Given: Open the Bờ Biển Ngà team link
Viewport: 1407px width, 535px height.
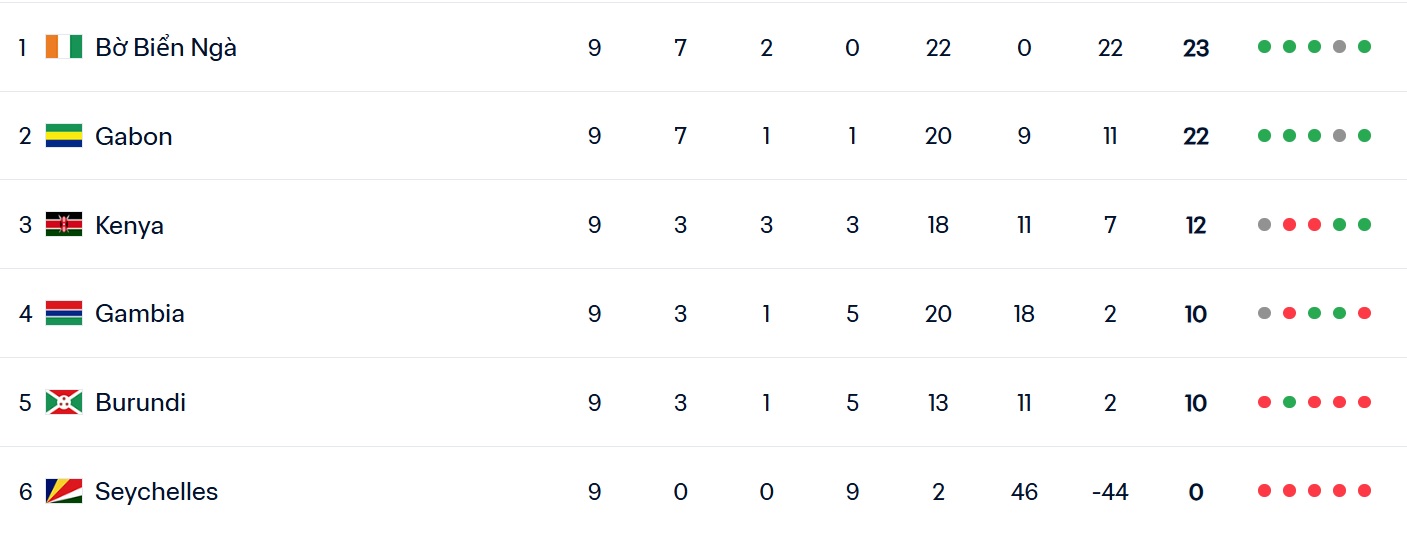Looking at the screenshot, I should [x=166, y=47].
